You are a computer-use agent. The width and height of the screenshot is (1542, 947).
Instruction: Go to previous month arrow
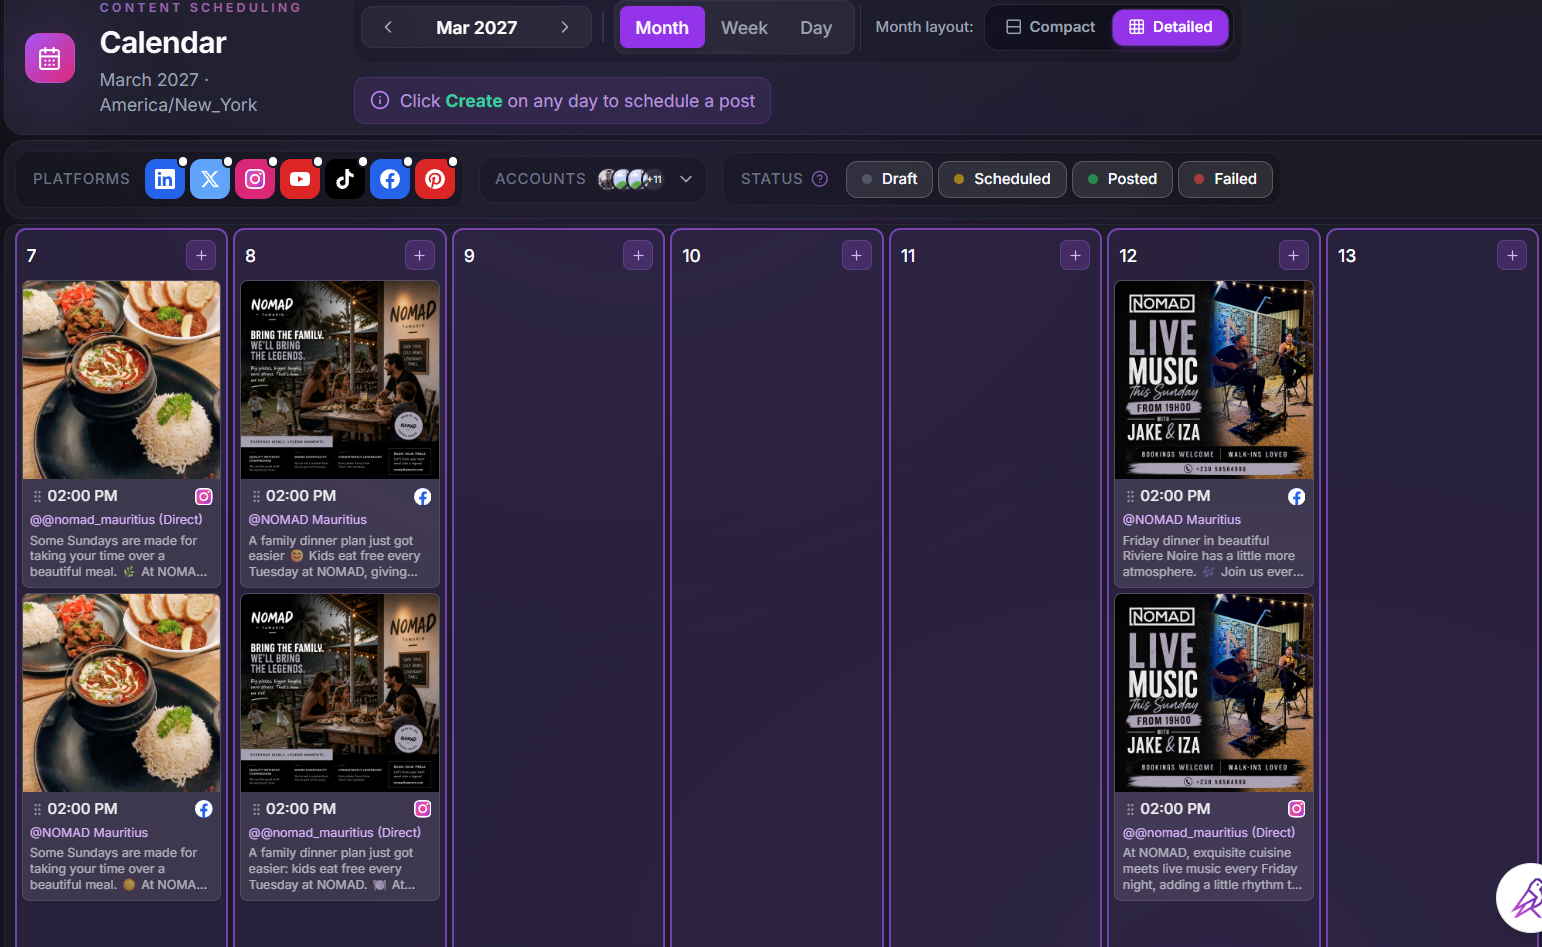388,27
